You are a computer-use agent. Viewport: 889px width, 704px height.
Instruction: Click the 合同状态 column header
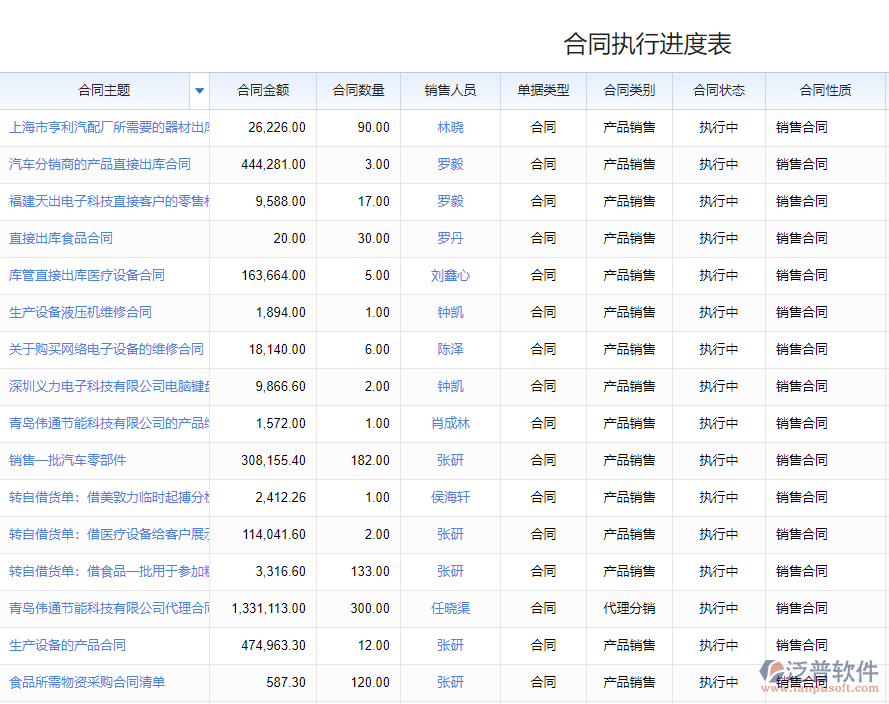click(x=719, y=91)
